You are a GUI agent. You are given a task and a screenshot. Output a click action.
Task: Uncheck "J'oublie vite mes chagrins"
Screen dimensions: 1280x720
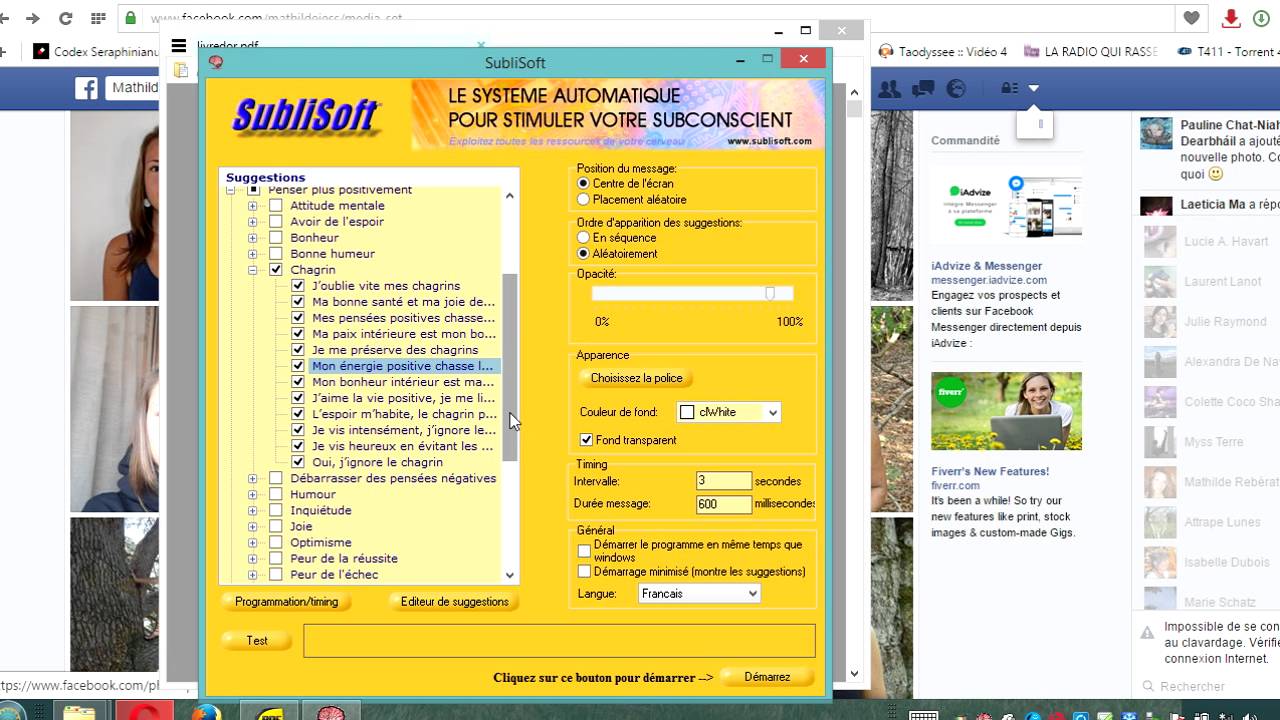(x=298, y=286)
